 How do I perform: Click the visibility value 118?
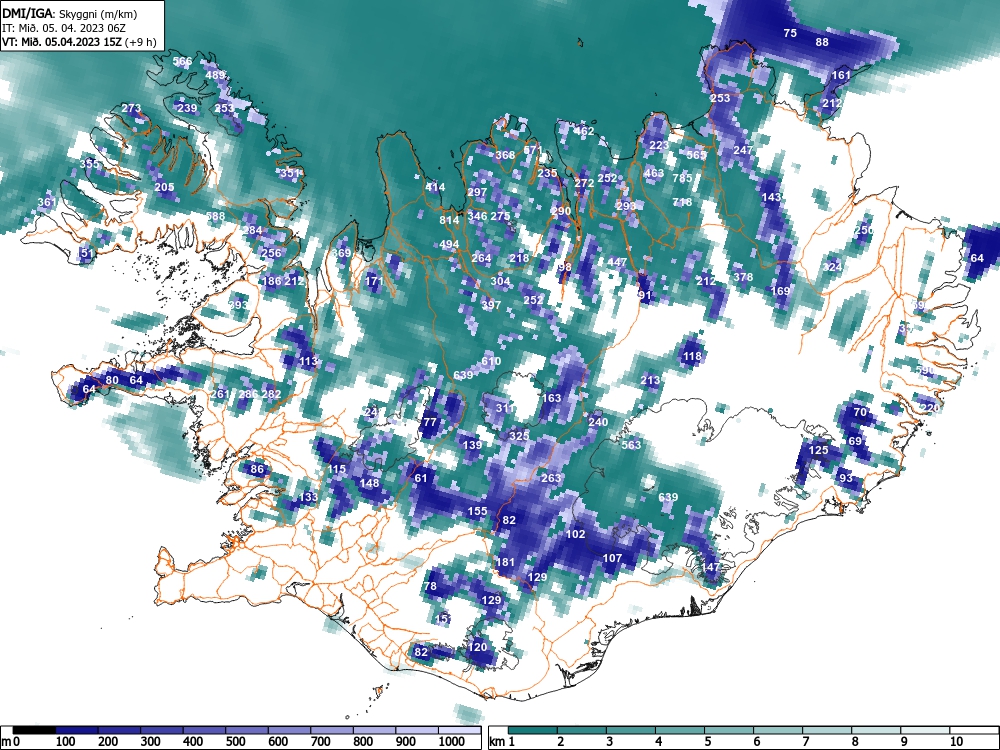pos(692,357)
